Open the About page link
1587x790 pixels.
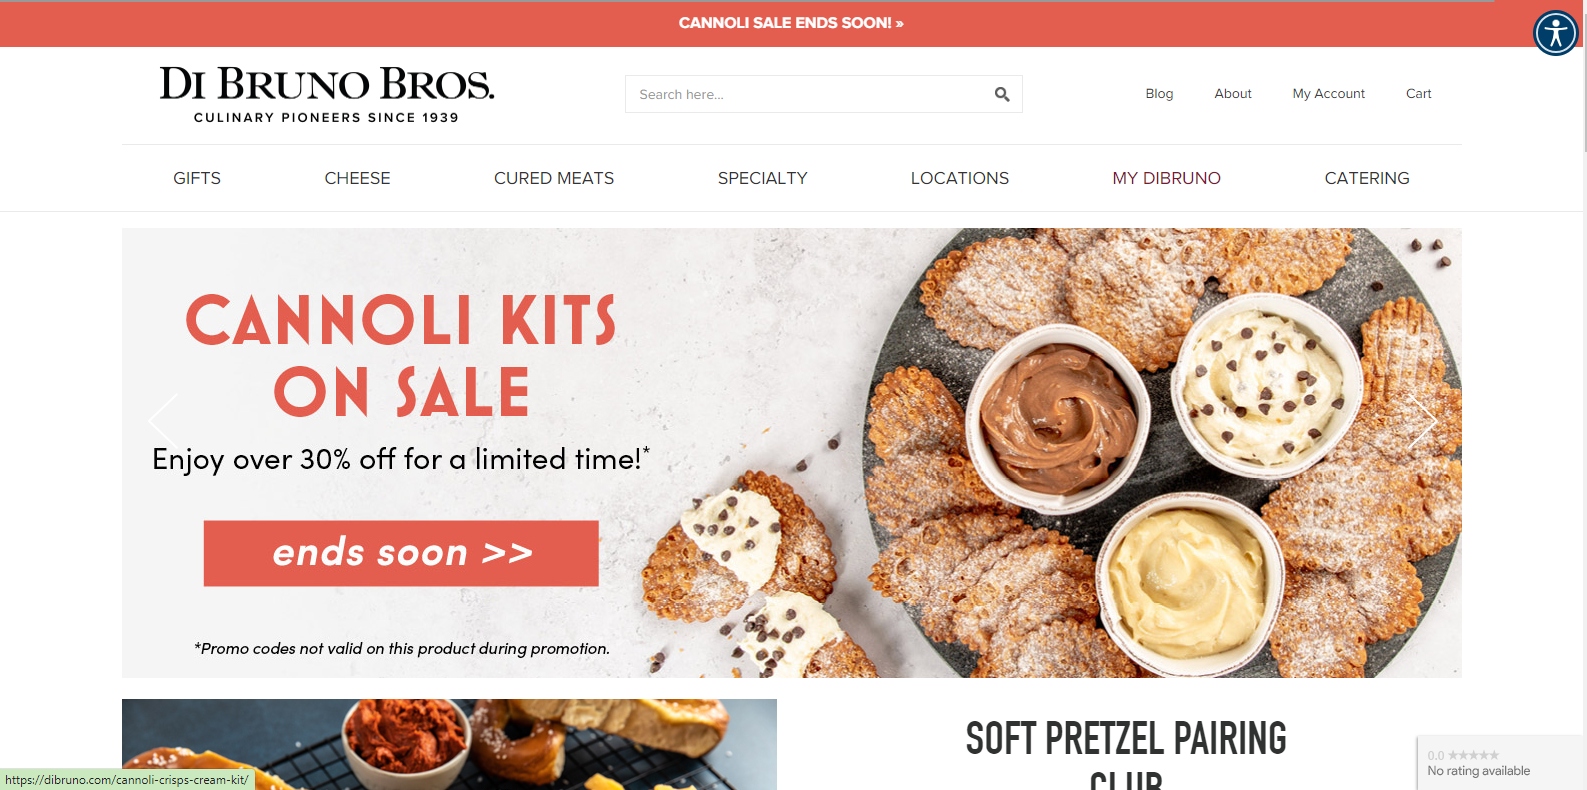pos(1233,94)
